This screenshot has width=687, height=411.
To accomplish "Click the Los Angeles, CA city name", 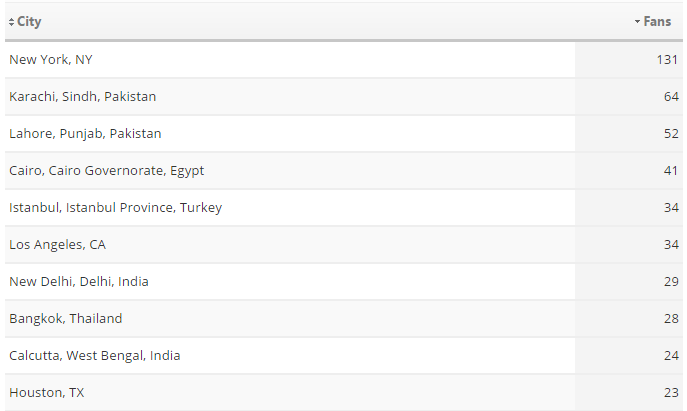I will pyautogui.click(x=57, y=245).
